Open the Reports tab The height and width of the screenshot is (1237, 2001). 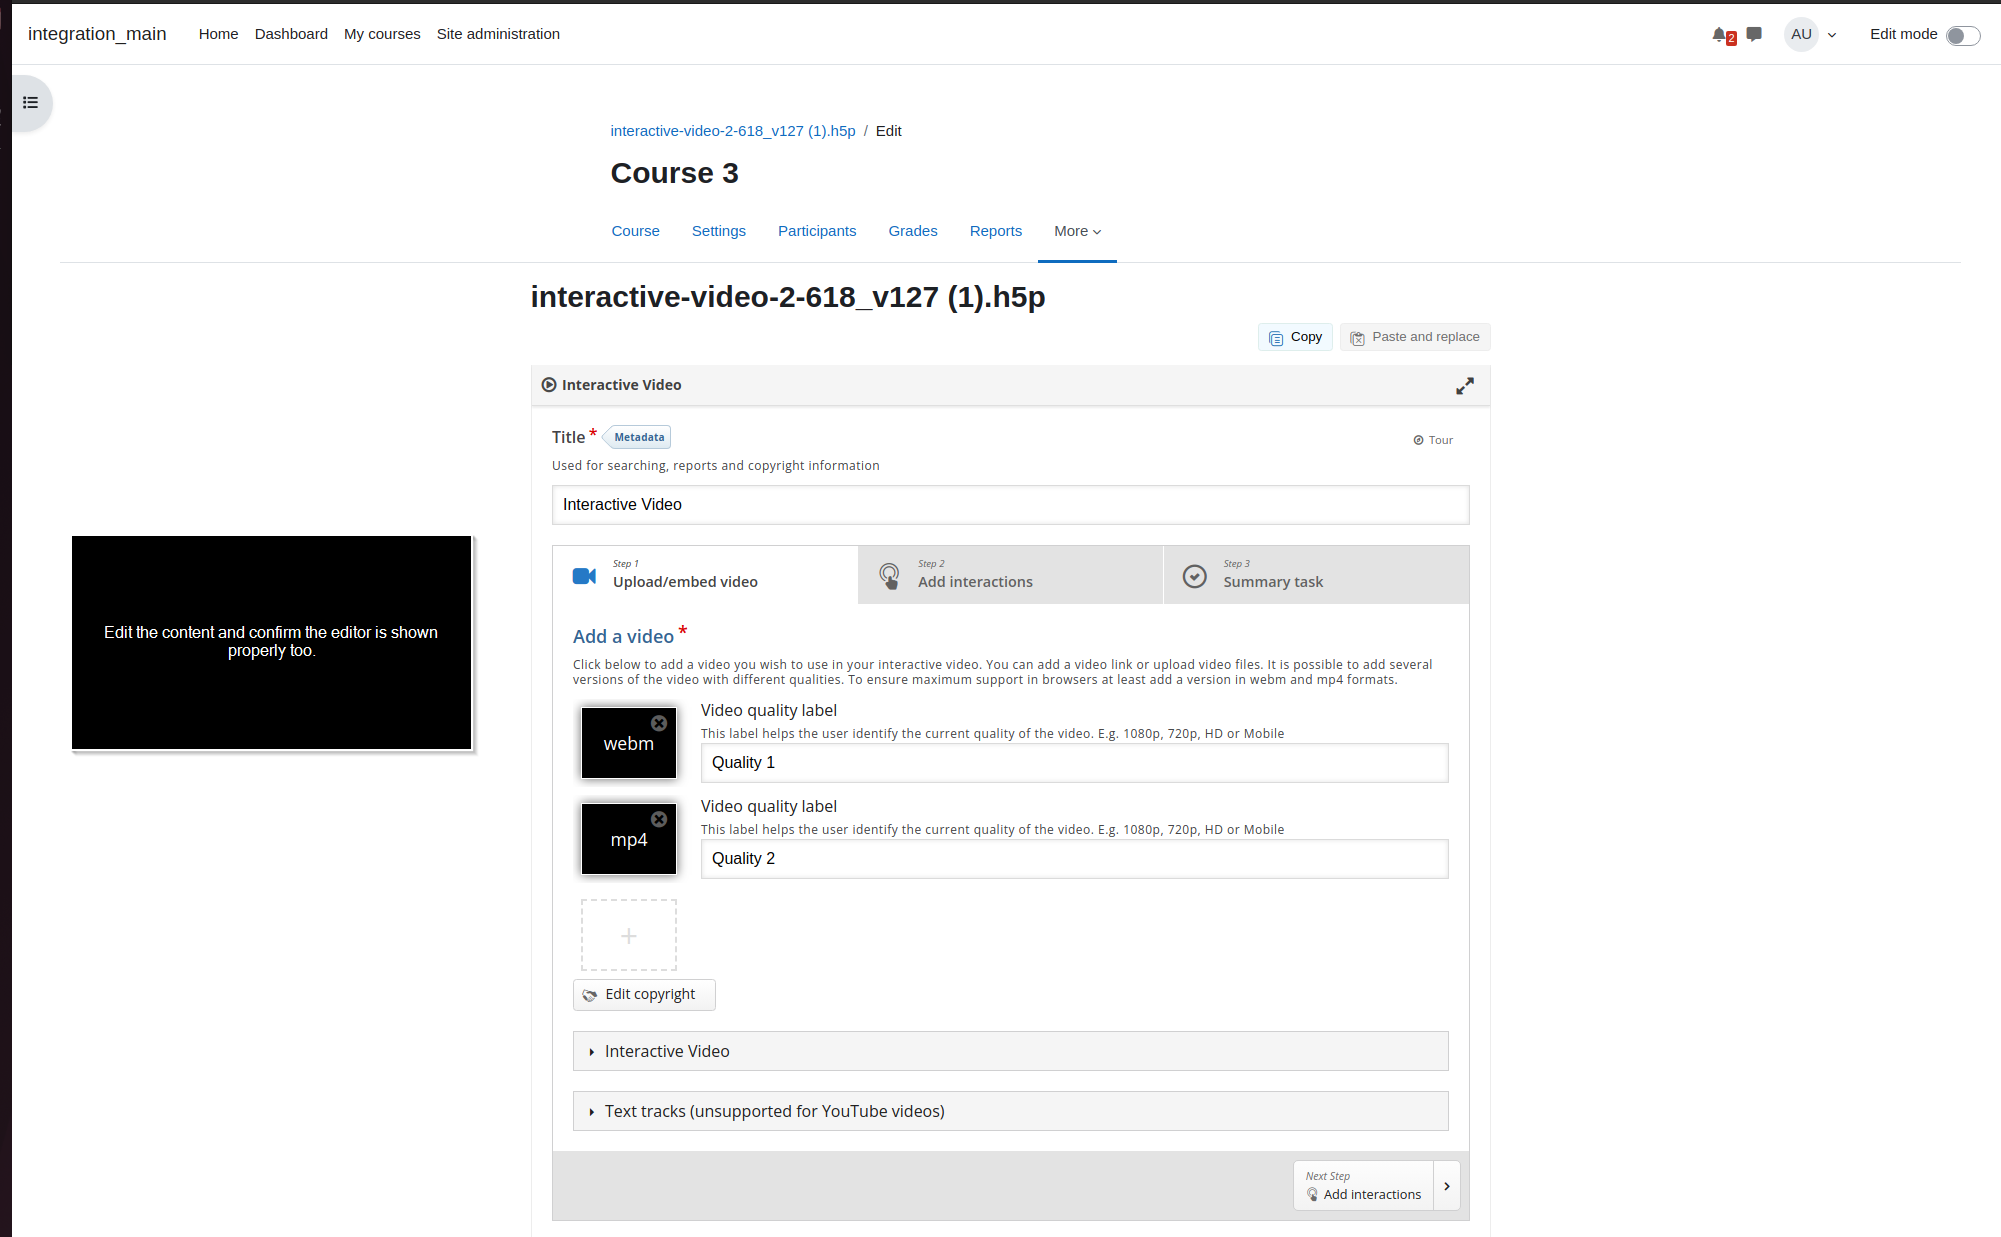click(996, 231)
